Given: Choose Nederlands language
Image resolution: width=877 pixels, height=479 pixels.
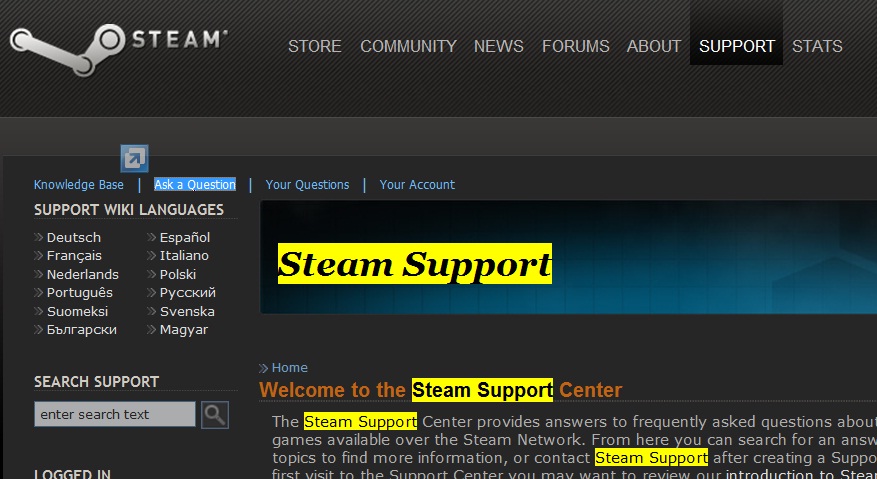Looking at the screenshot, I should point(82,274).
